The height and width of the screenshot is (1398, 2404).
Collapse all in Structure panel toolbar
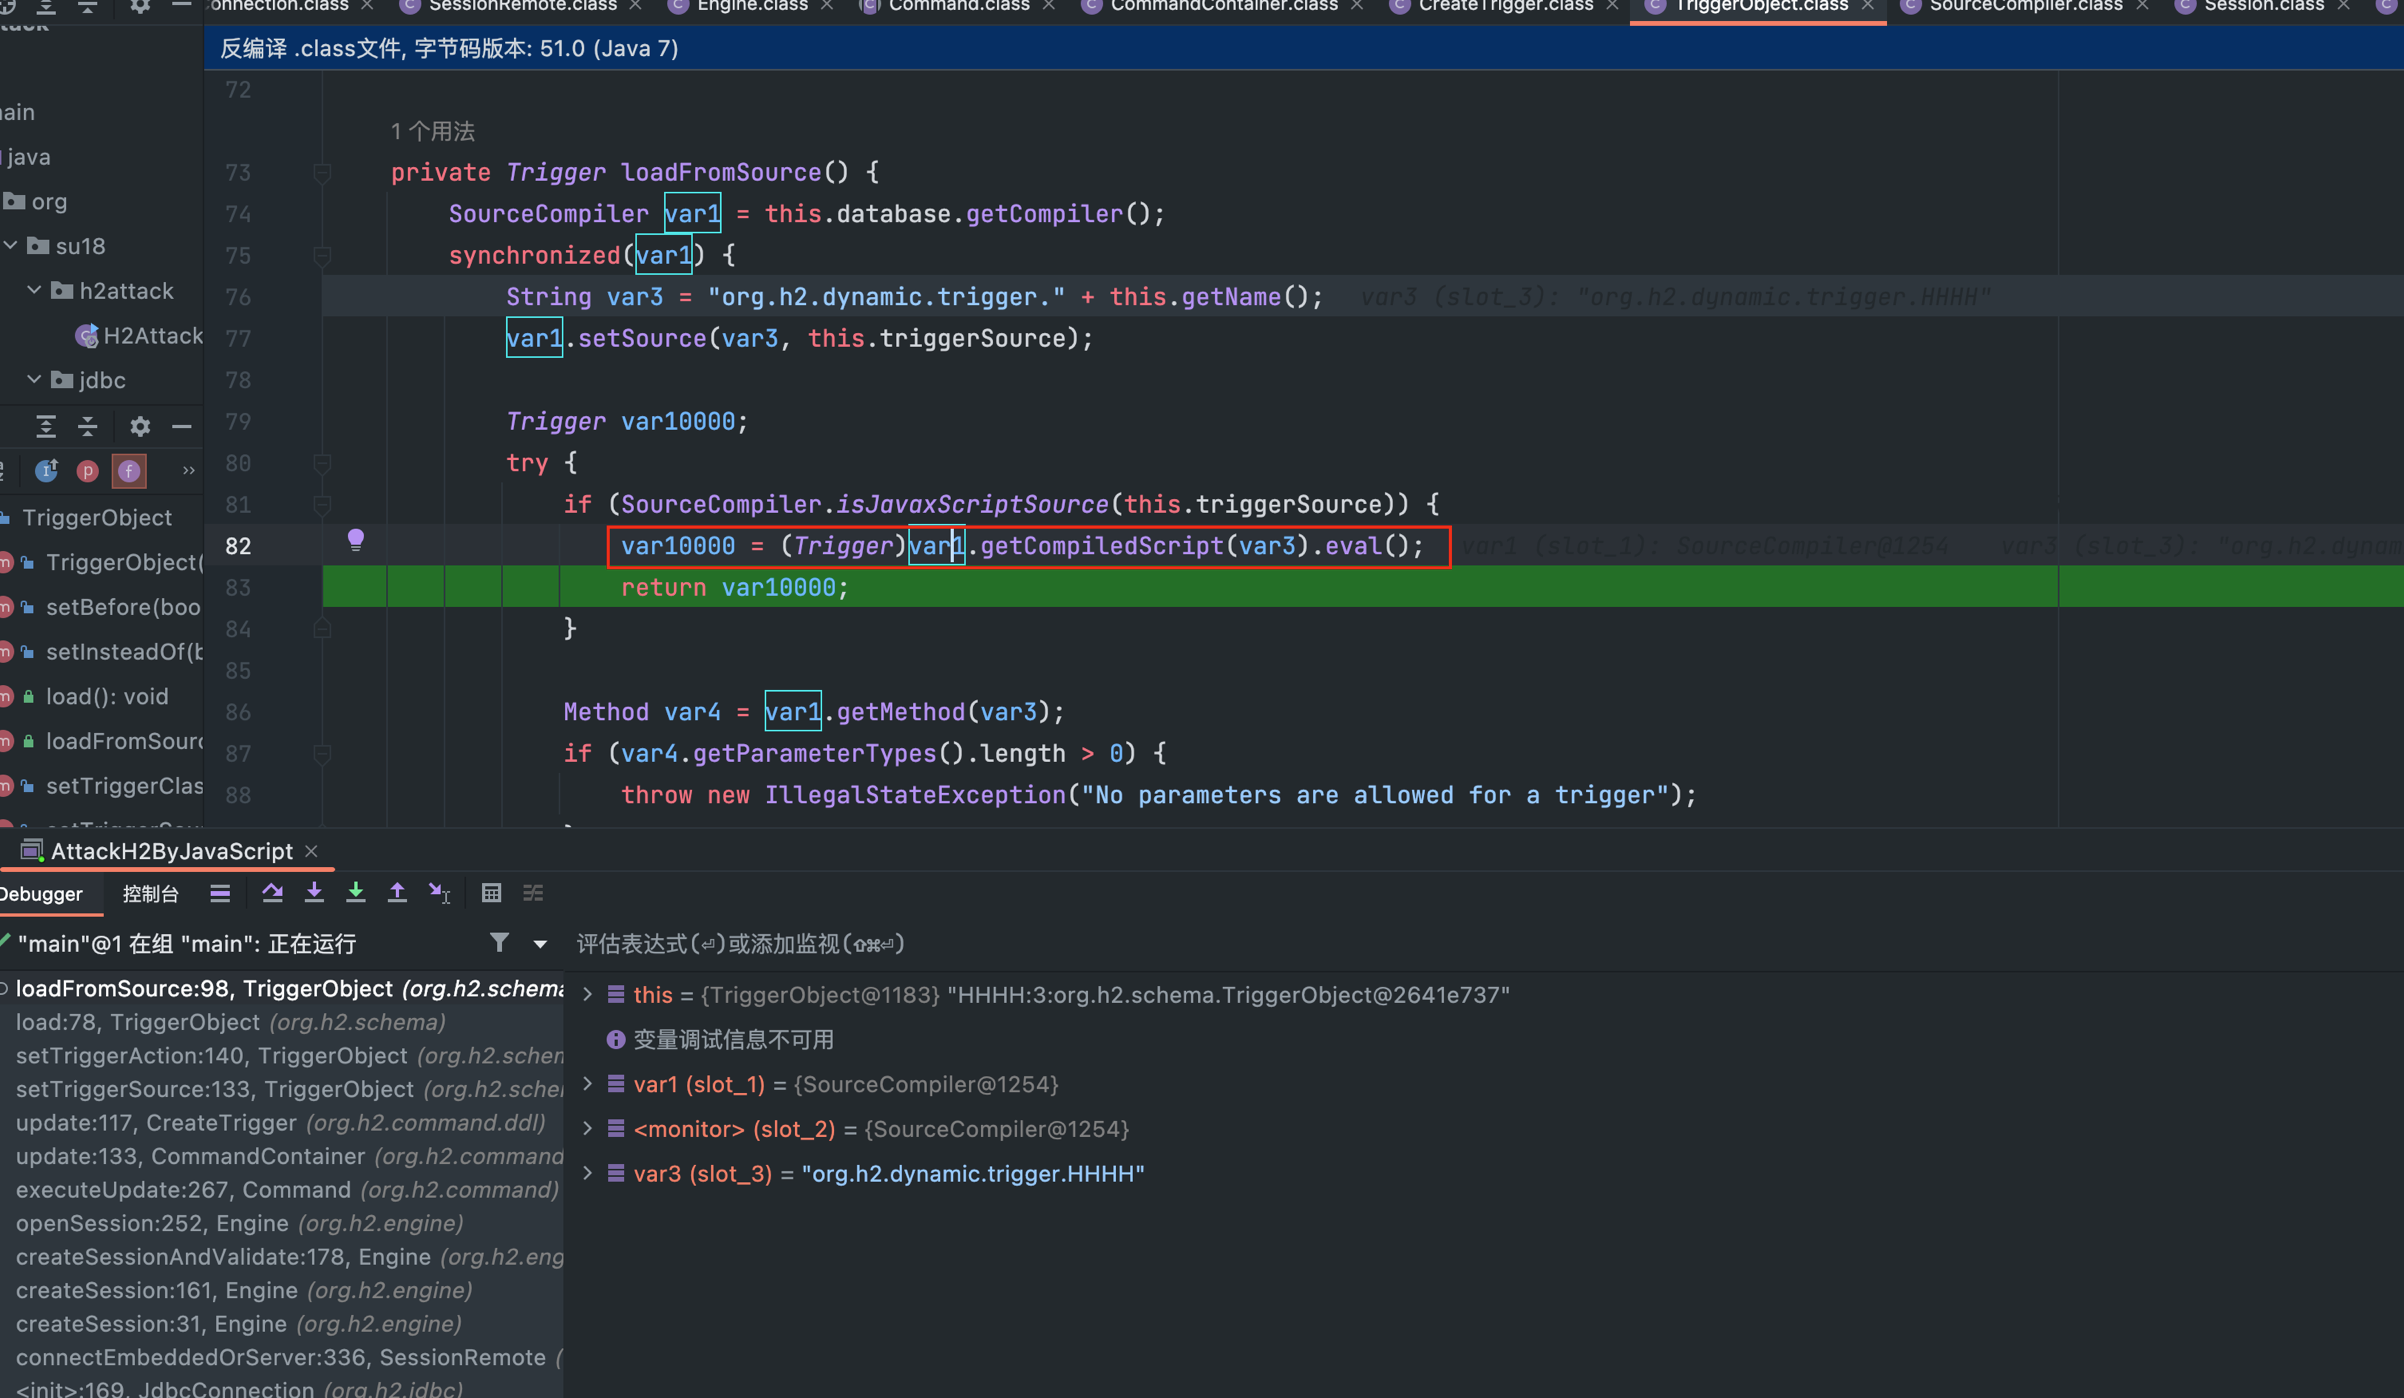[x=88, y=427]
